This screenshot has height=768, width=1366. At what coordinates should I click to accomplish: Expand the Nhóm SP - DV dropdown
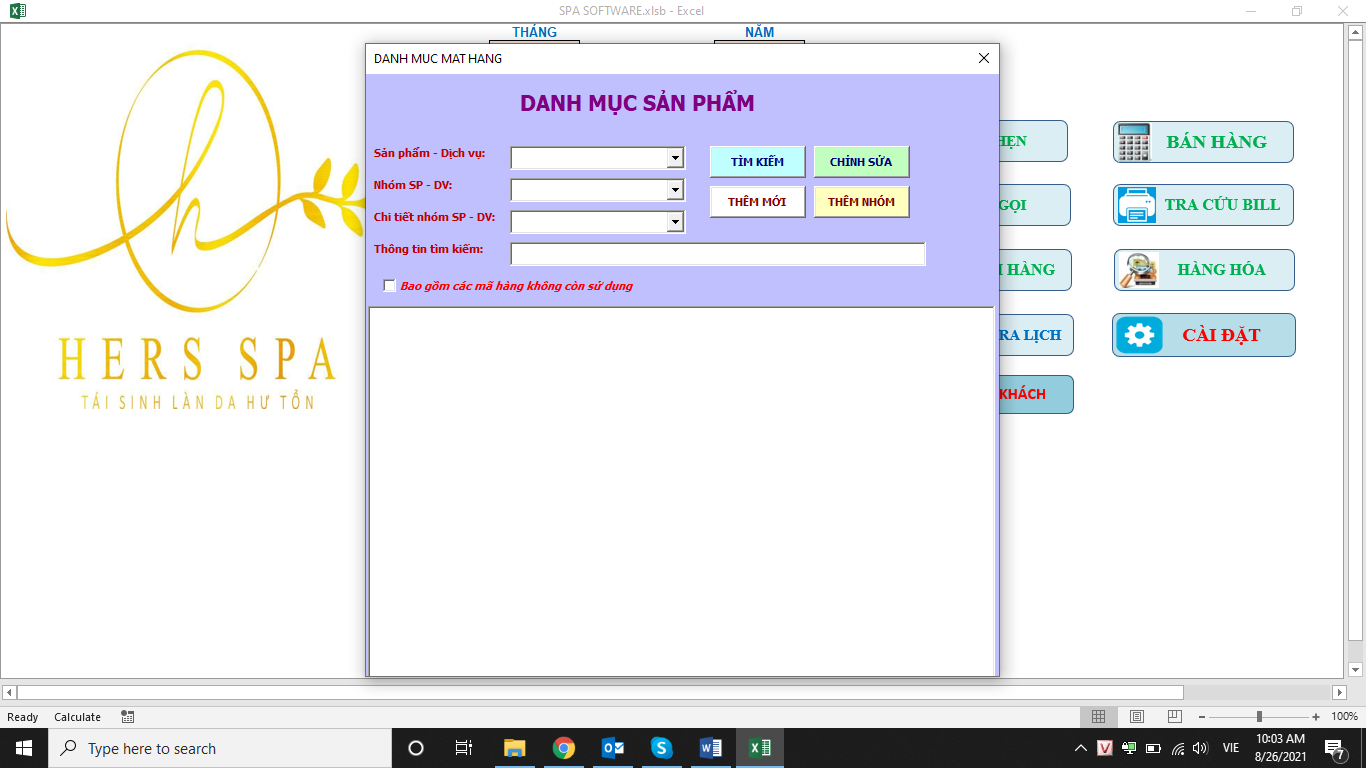coord(675,190)
